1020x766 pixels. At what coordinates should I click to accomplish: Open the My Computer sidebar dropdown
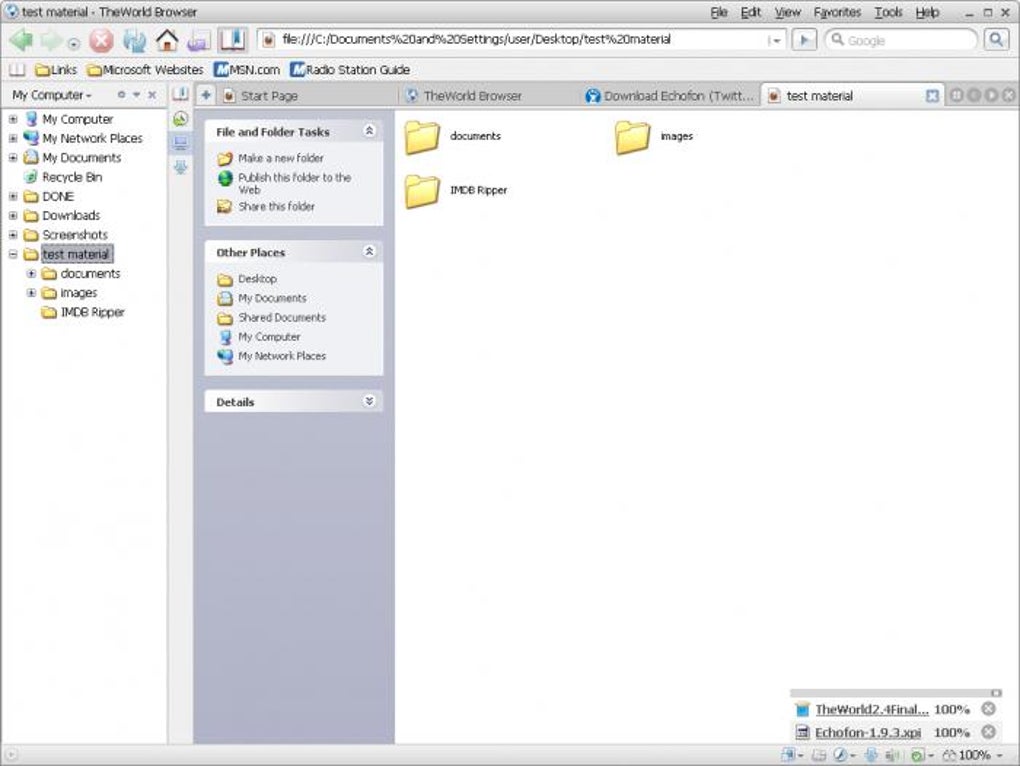[x=52, y=95]
